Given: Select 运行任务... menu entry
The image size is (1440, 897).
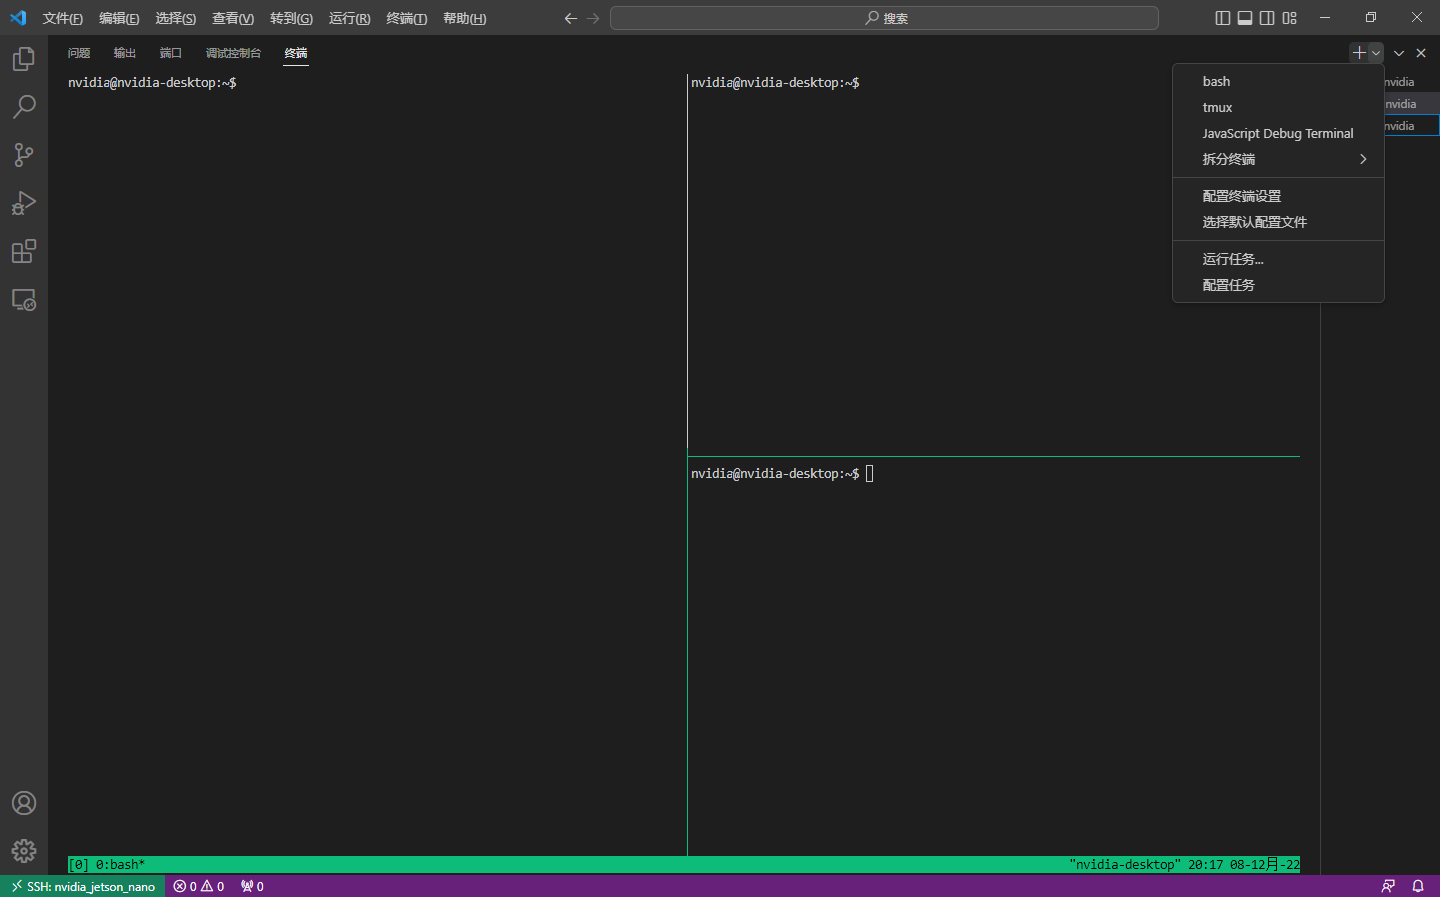Looking at the screenshot, I should [1278, 259].
